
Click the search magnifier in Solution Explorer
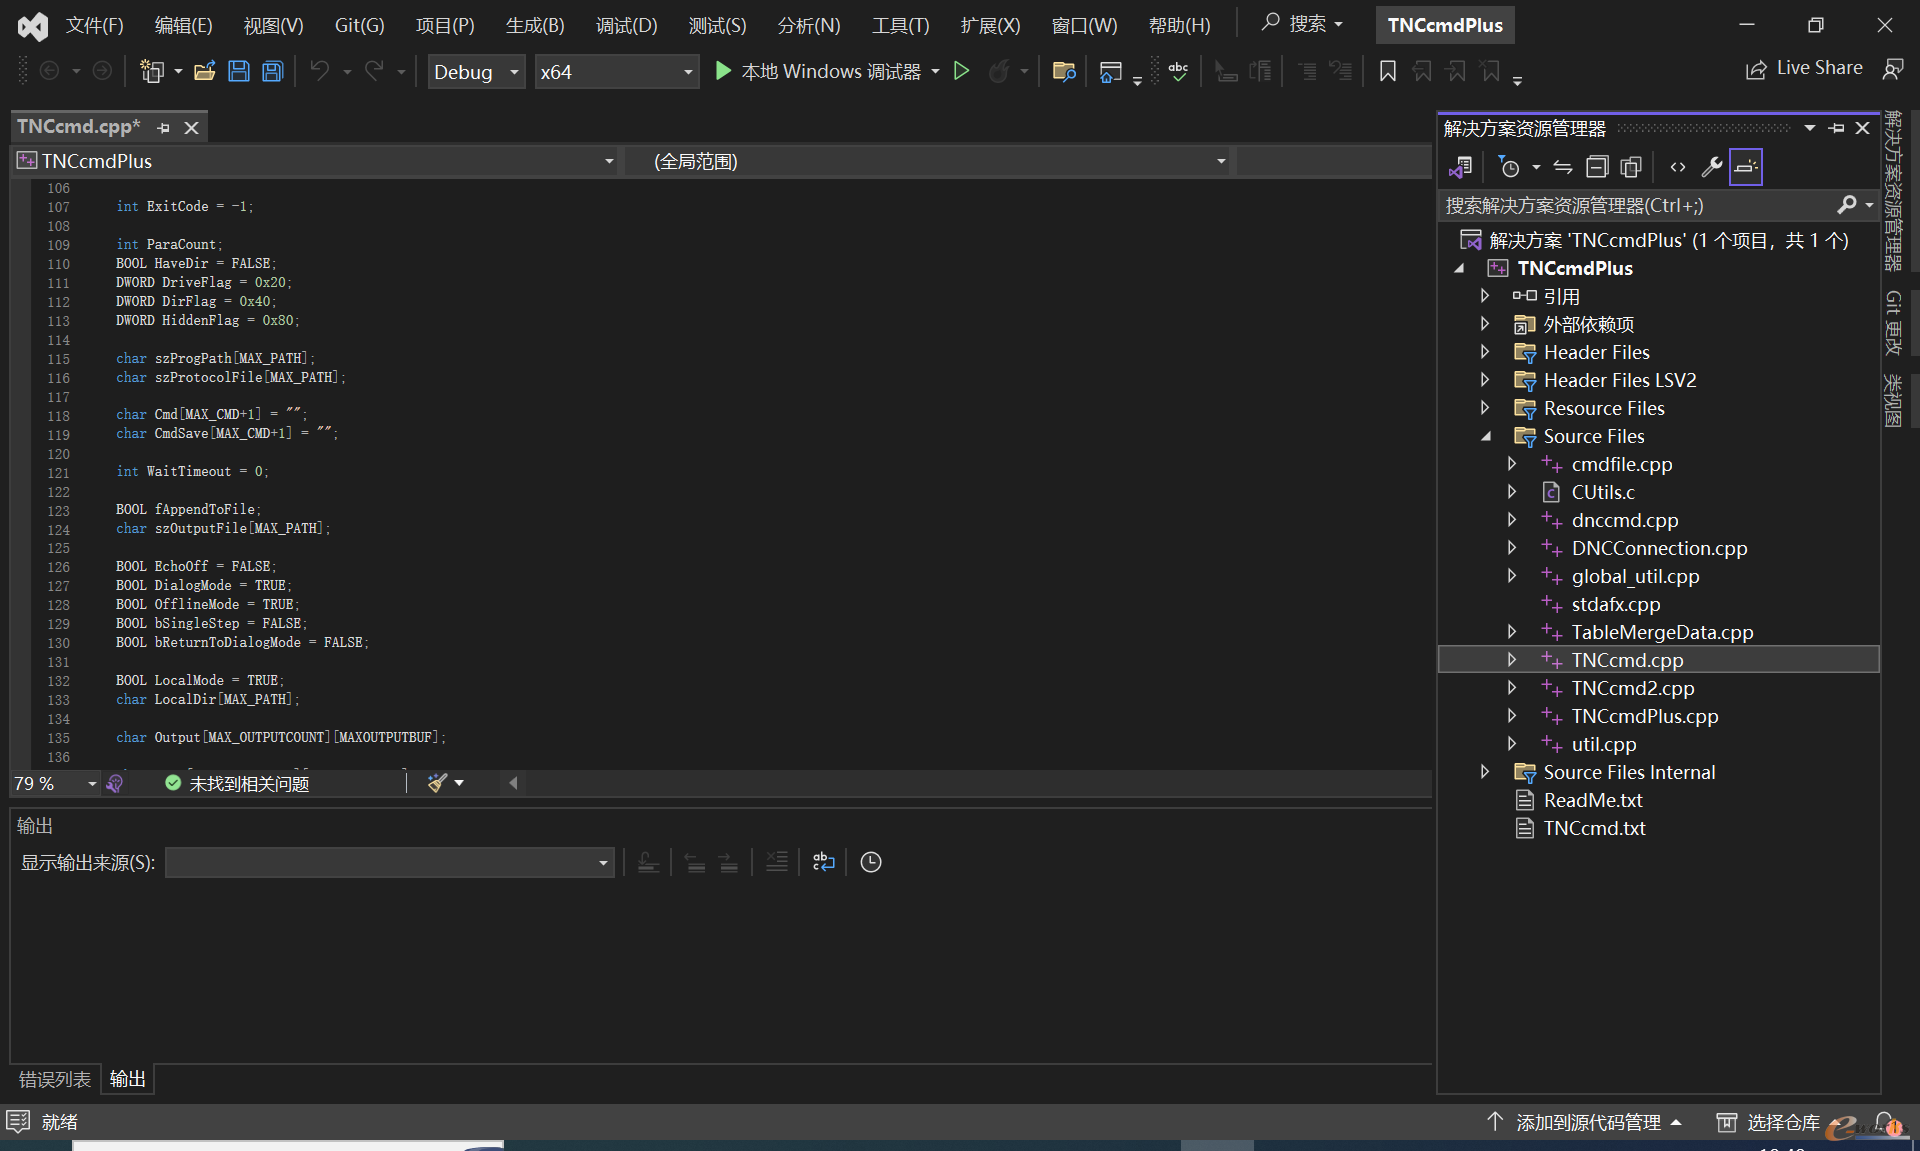pos(1847,205)
